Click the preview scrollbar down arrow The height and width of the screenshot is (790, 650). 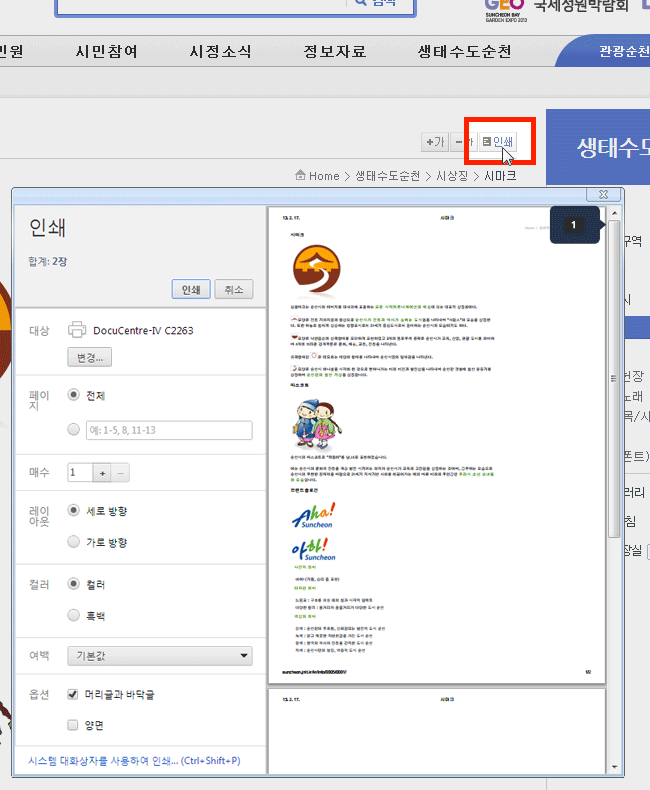(x=615, y=767)
